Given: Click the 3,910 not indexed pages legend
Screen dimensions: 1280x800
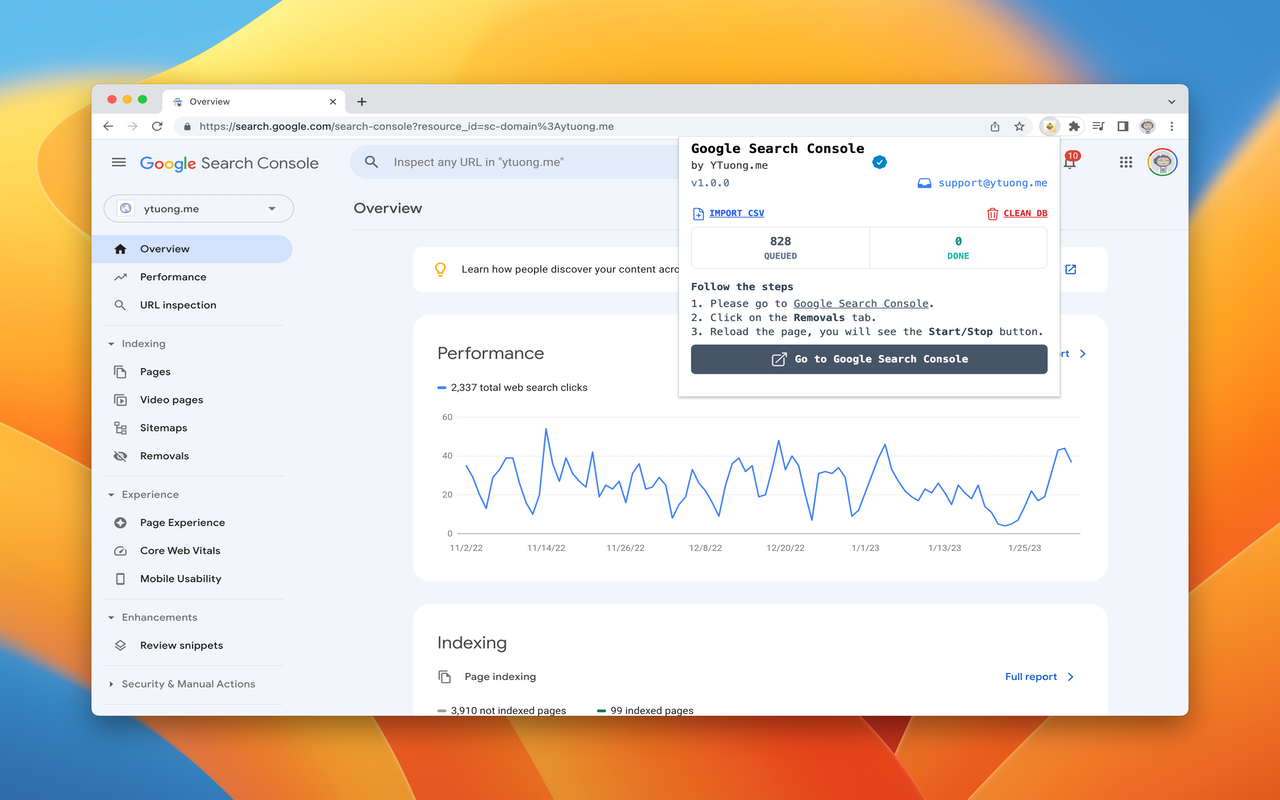Looking at the screenshot, I should 501,711.
